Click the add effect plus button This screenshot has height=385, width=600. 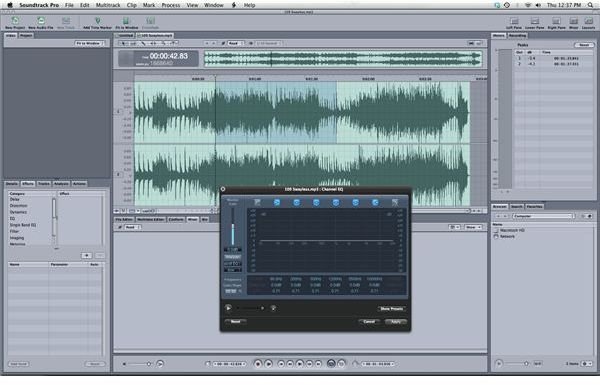[86, 255]
